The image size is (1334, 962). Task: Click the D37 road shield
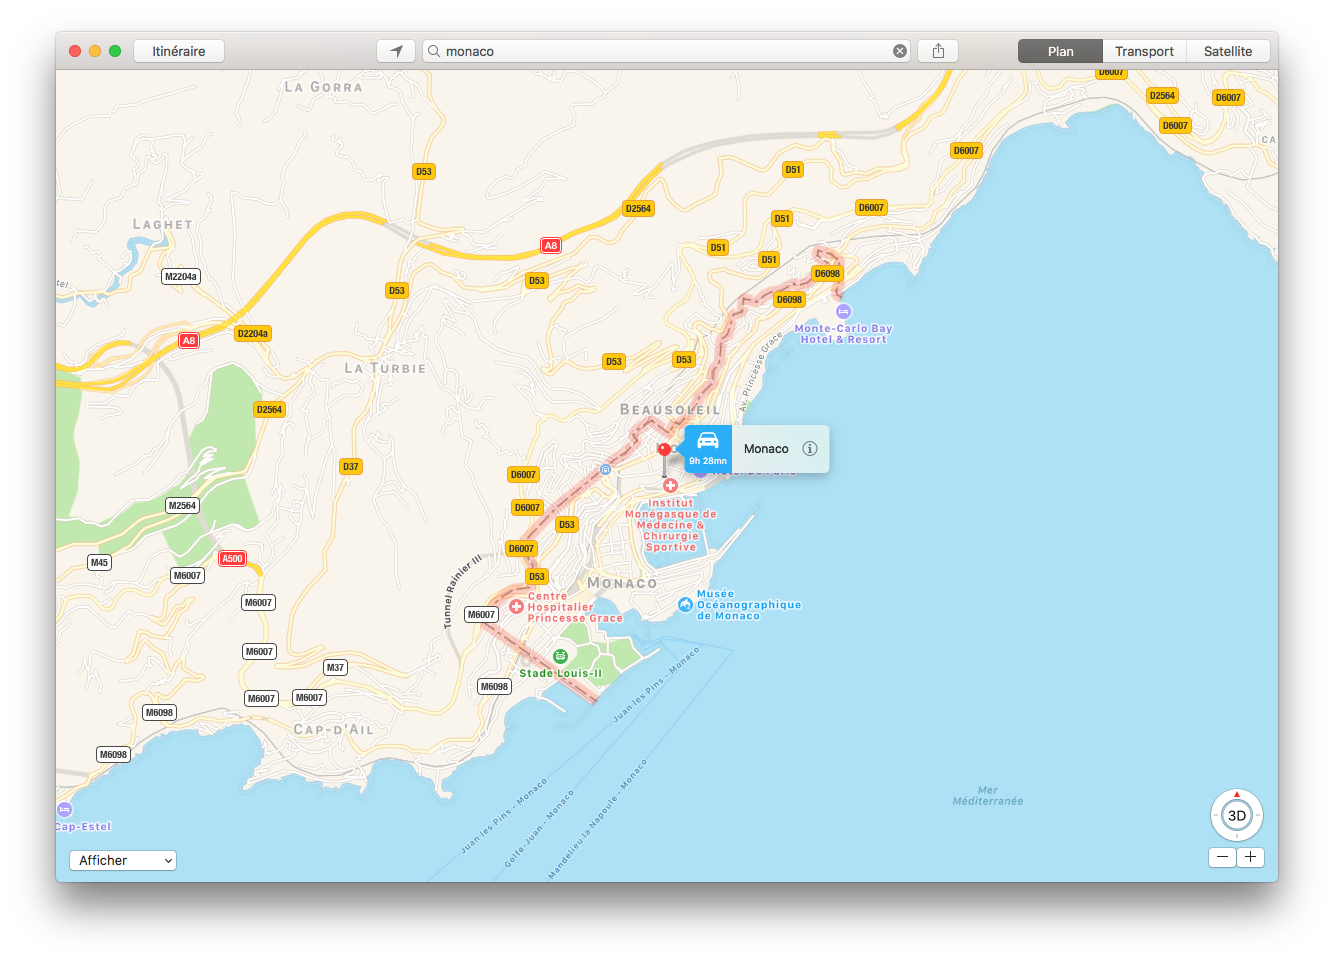pyautogui.click(x=350, y=466)
